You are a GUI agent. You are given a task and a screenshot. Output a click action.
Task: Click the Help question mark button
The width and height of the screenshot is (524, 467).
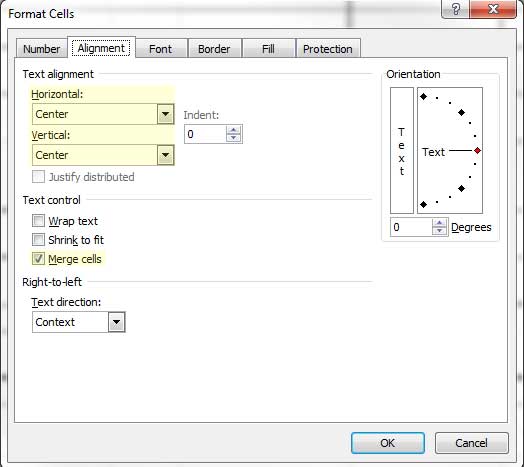pos(455,9)
